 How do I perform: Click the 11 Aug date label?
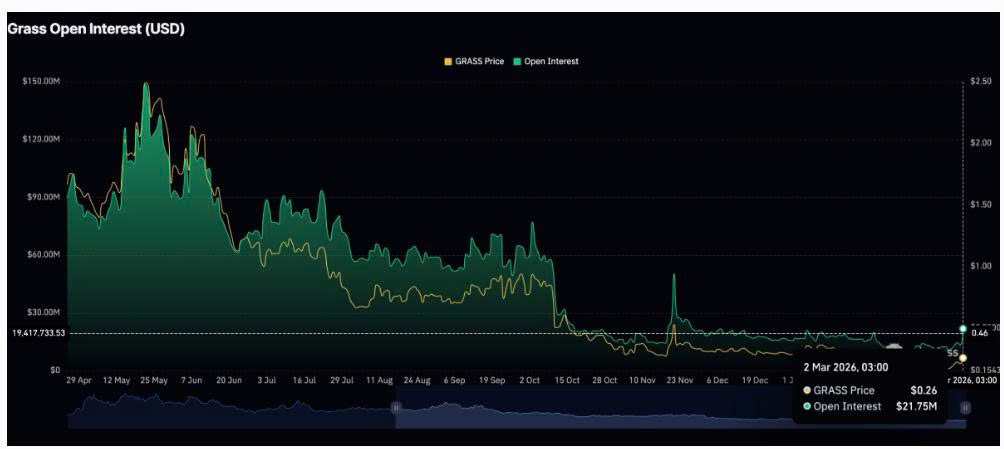380,380
